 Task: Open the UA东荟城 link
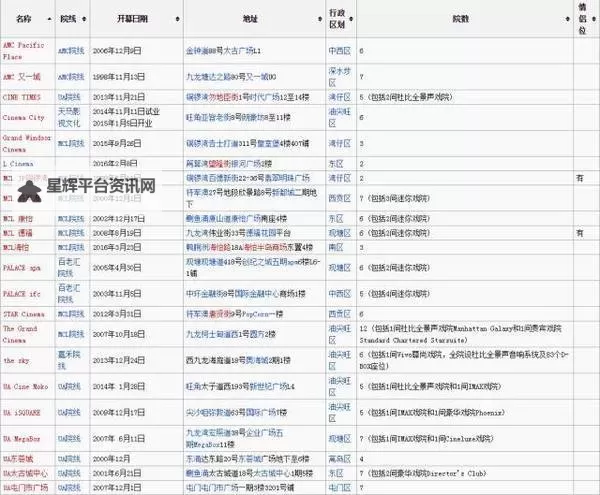point(18,459)
